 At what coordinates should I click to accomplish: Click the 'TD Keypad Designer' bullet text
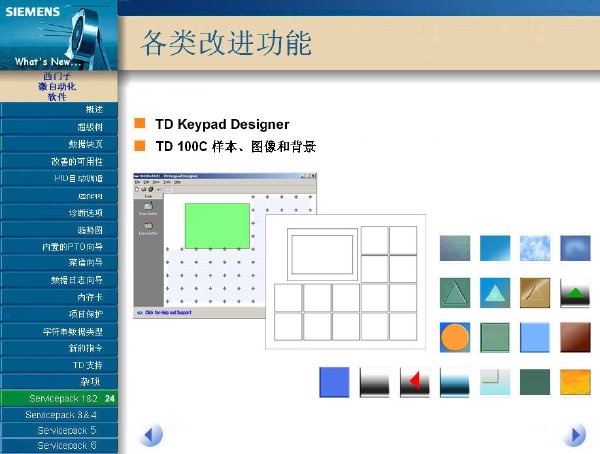(222, 124)
